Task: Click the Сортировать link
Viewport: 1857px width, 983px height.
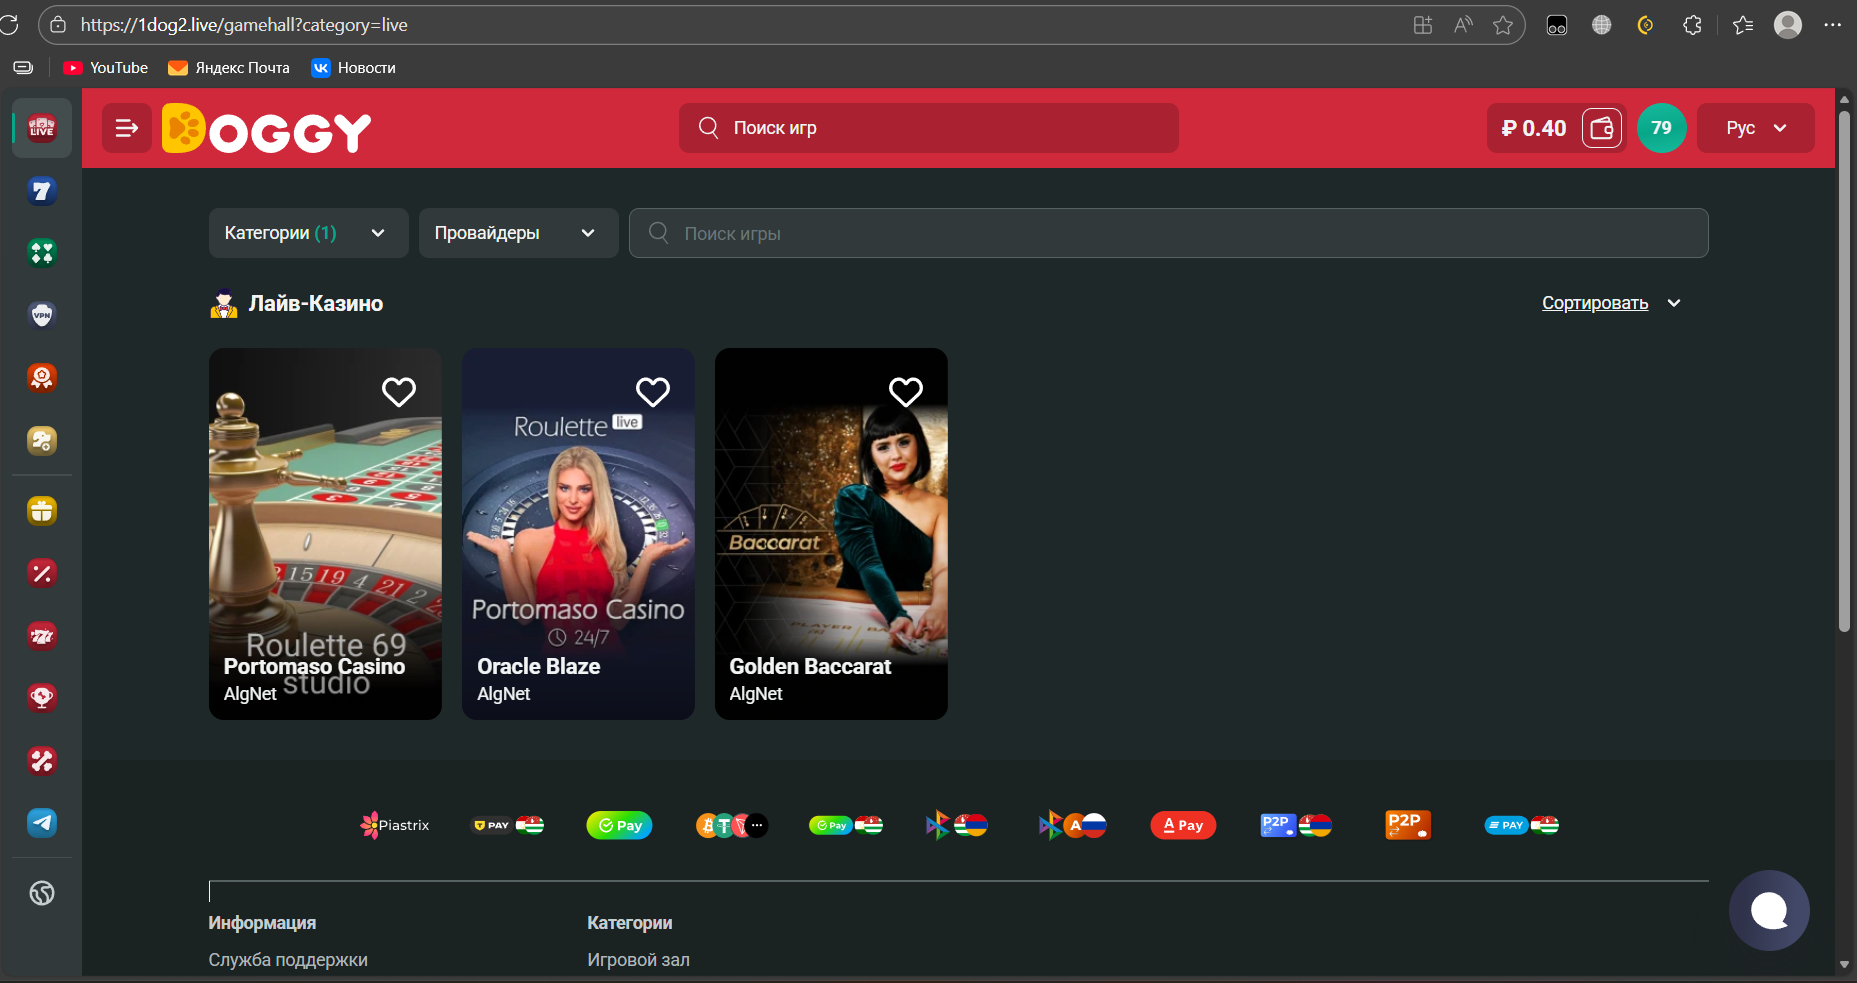Action: click(1594, 303)
